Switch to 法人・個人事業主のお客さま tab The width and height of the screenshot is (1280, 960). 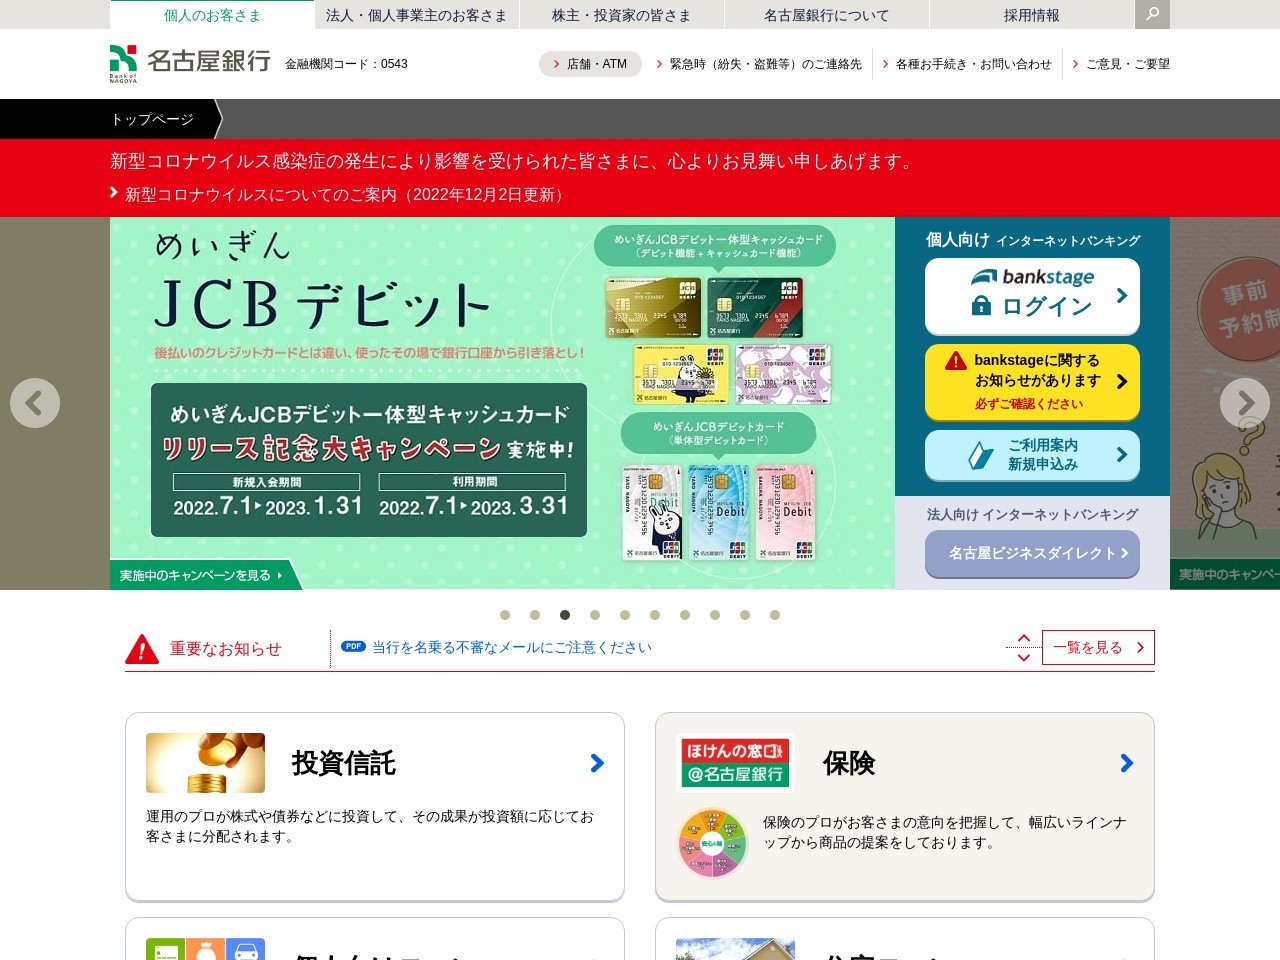(417, 15)
